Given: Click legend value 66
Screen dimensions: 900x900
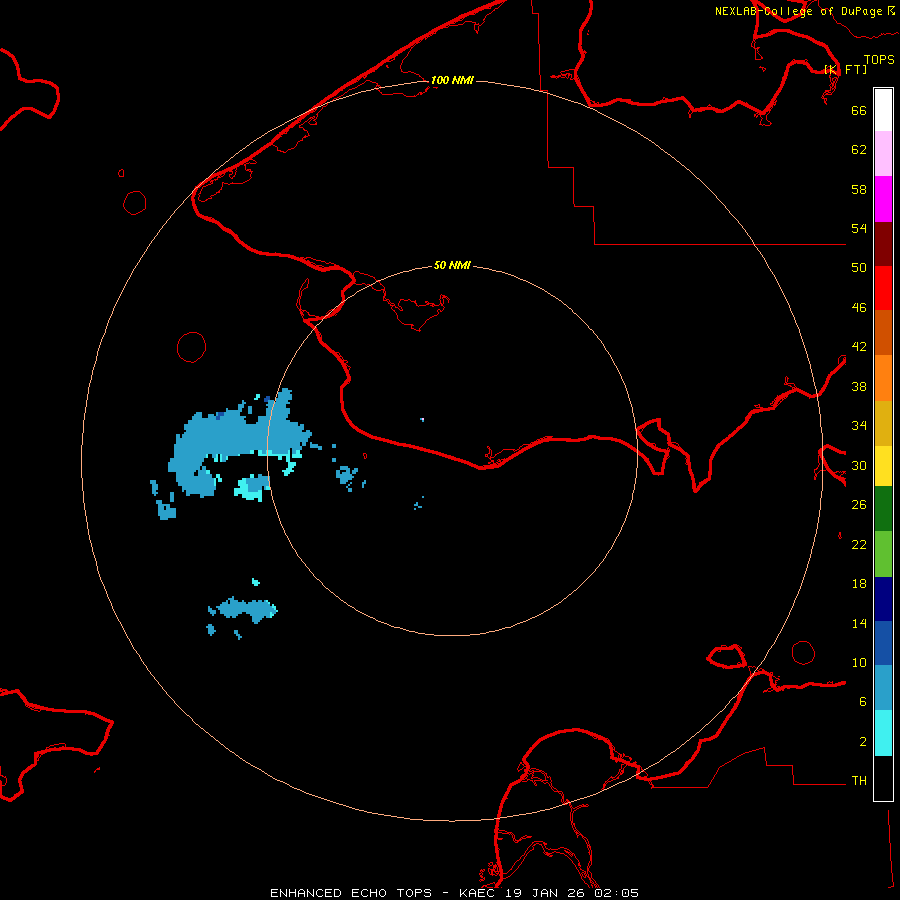Looking at the screenshot, I should (859, 110).
